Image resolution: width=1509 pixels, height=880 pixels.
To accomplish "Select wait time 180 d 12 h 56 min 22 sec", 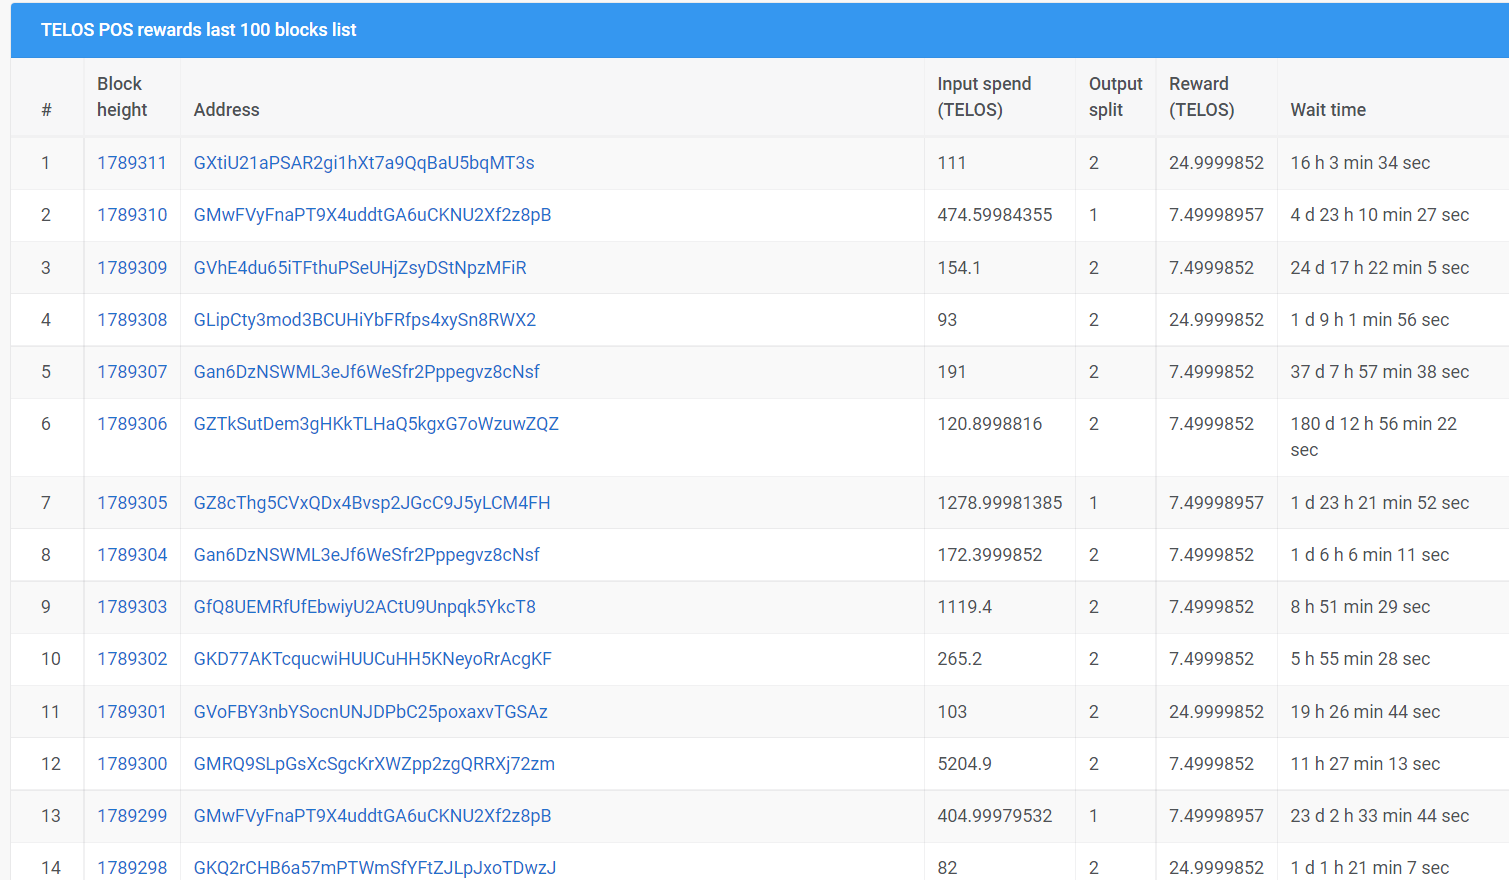I will coord(1374,437).
